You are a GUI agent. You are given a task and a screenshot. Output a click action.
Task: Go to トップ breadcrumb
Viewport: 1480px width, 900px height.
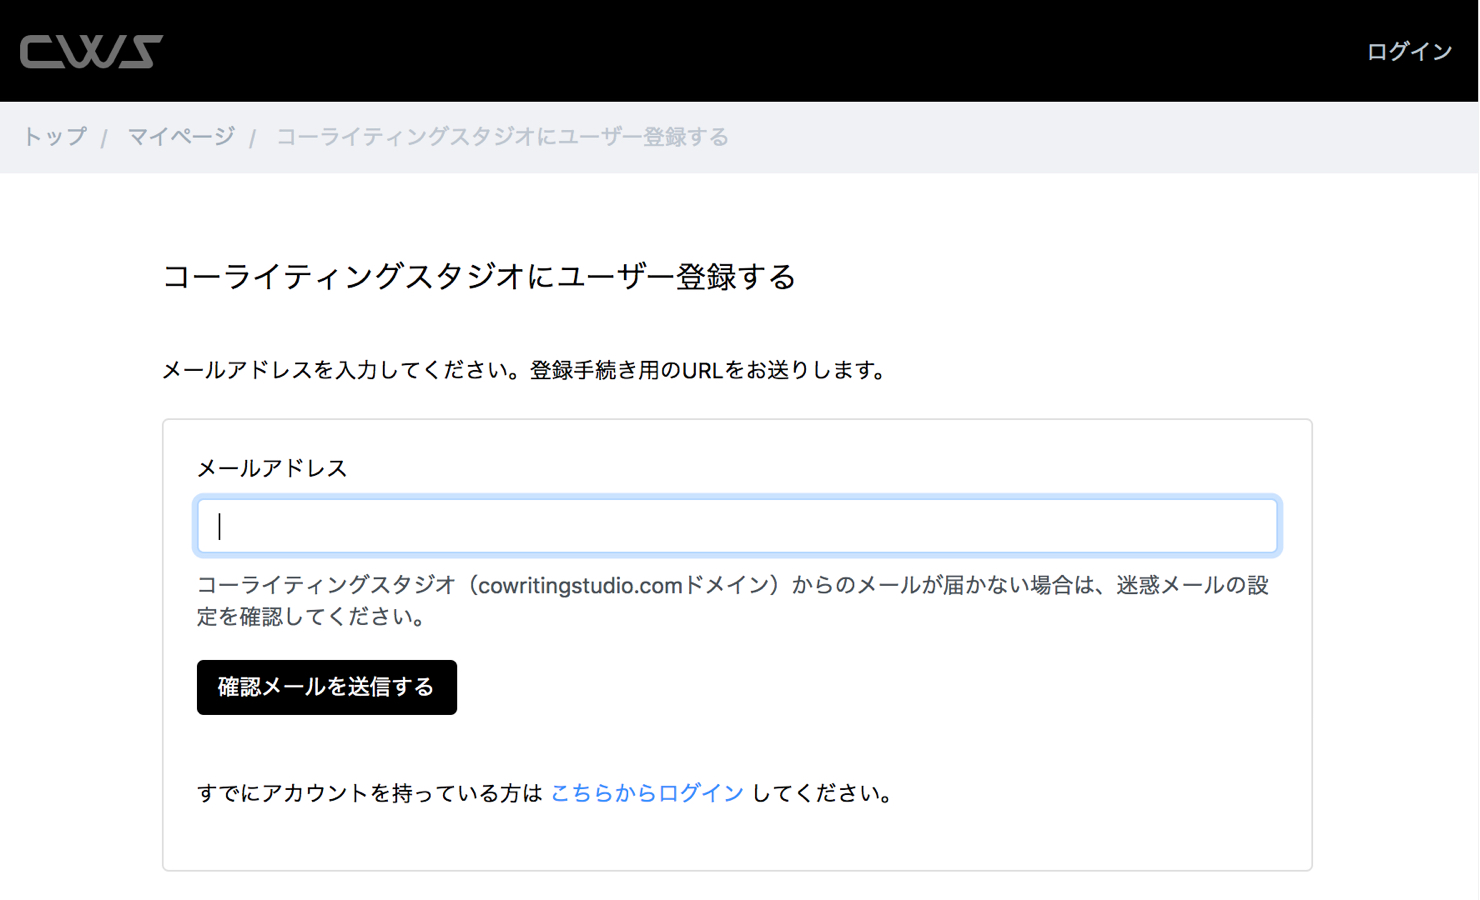click(x=55, y=137)
